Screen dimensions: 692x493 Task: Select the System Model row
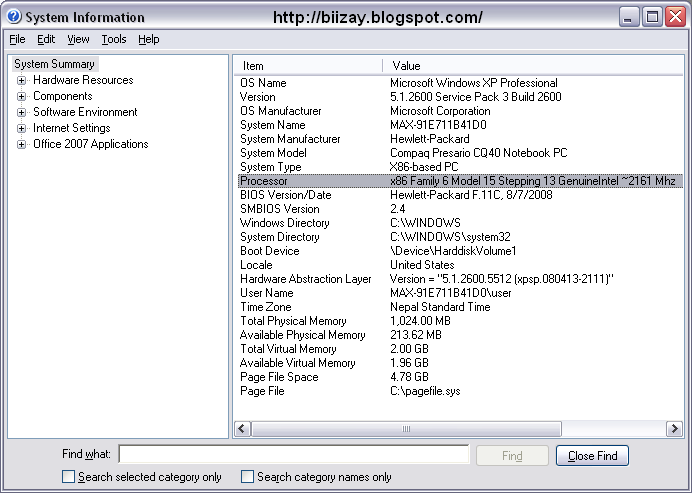[459, 153]
